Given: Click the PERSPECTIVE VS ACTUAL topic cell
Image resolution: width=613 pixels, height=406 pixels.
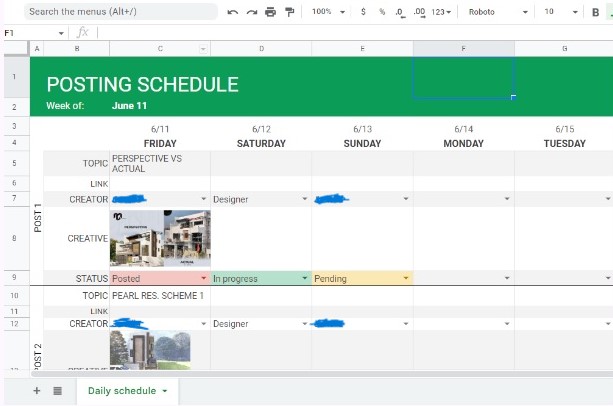Looking at the screenshot, I should pyautogui.click(x=160, y=163).
